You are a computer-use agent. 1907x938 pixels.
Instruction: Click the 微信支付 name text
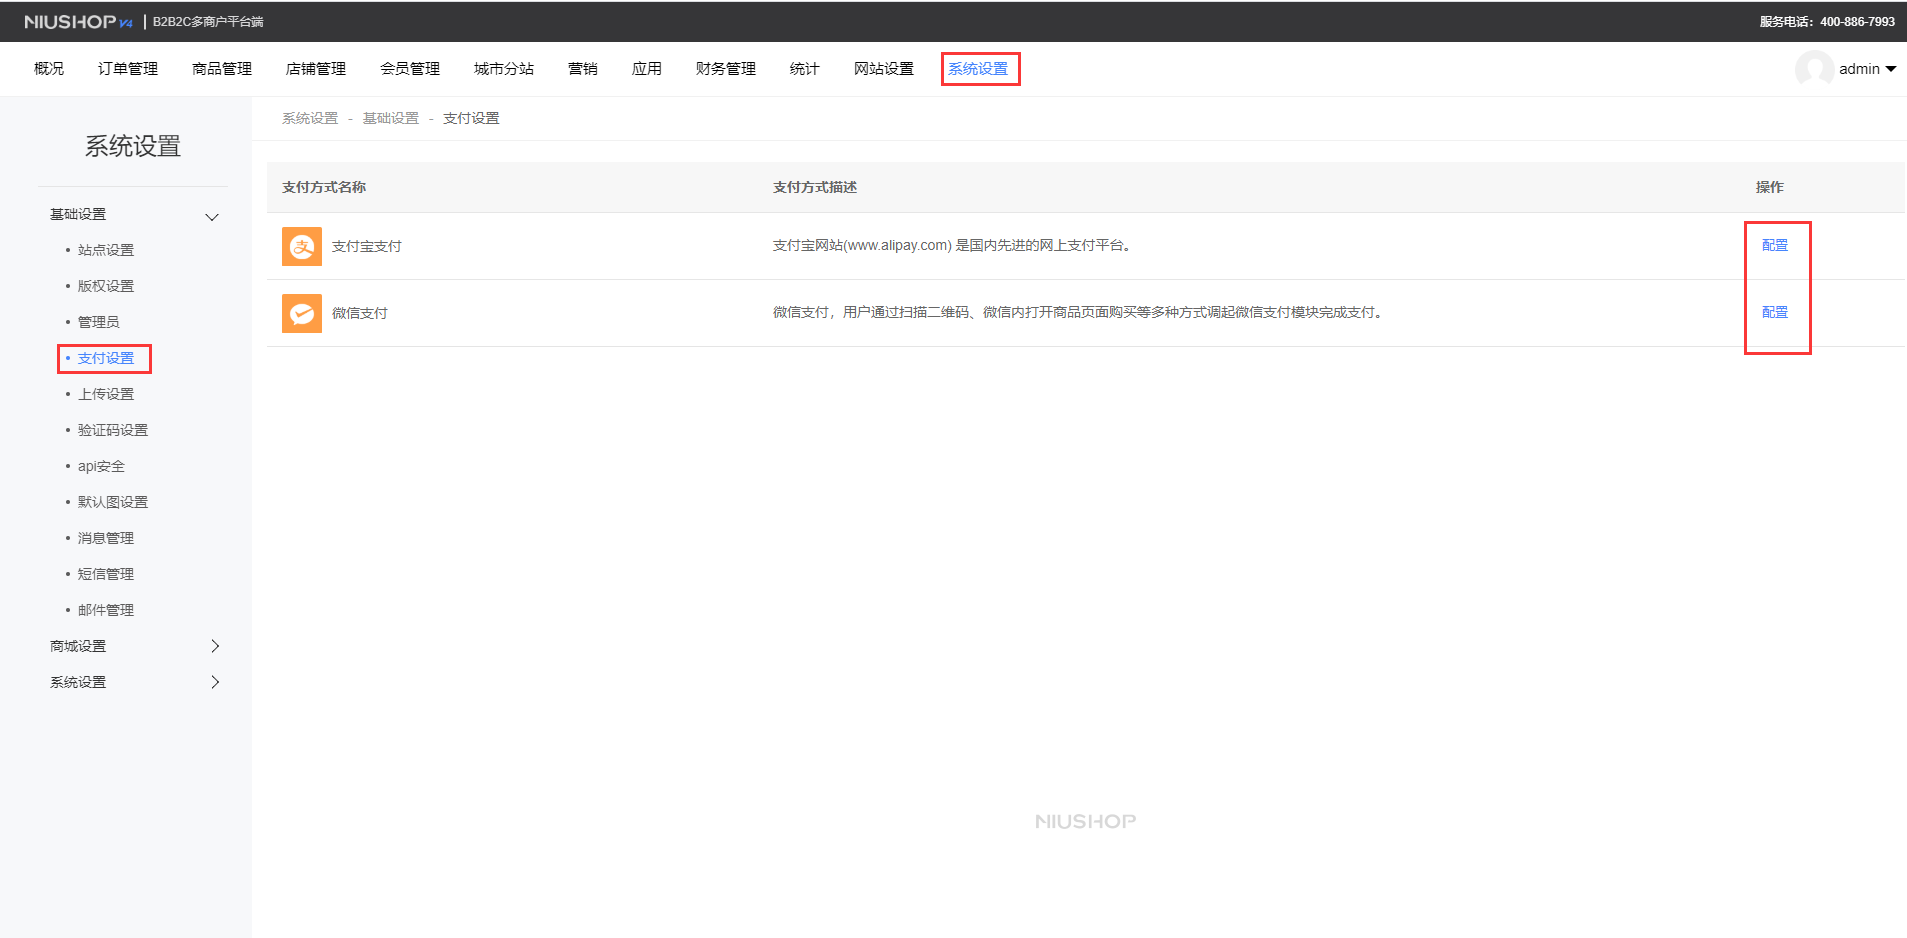[360, 313]
